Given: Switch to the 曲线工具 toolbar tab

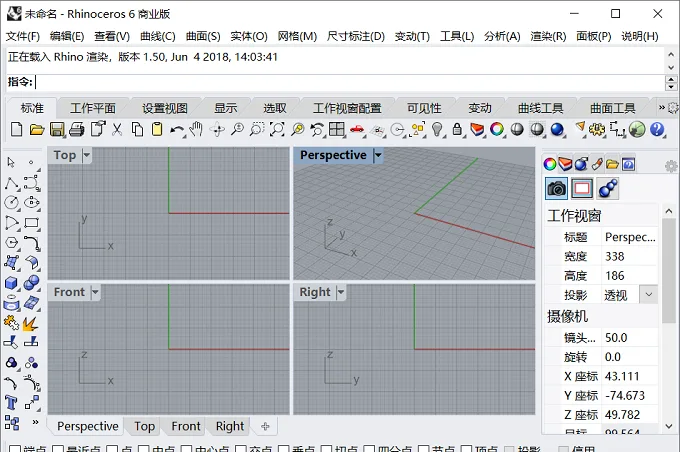Looking at the screenshot, I should [x=540, y=108].
